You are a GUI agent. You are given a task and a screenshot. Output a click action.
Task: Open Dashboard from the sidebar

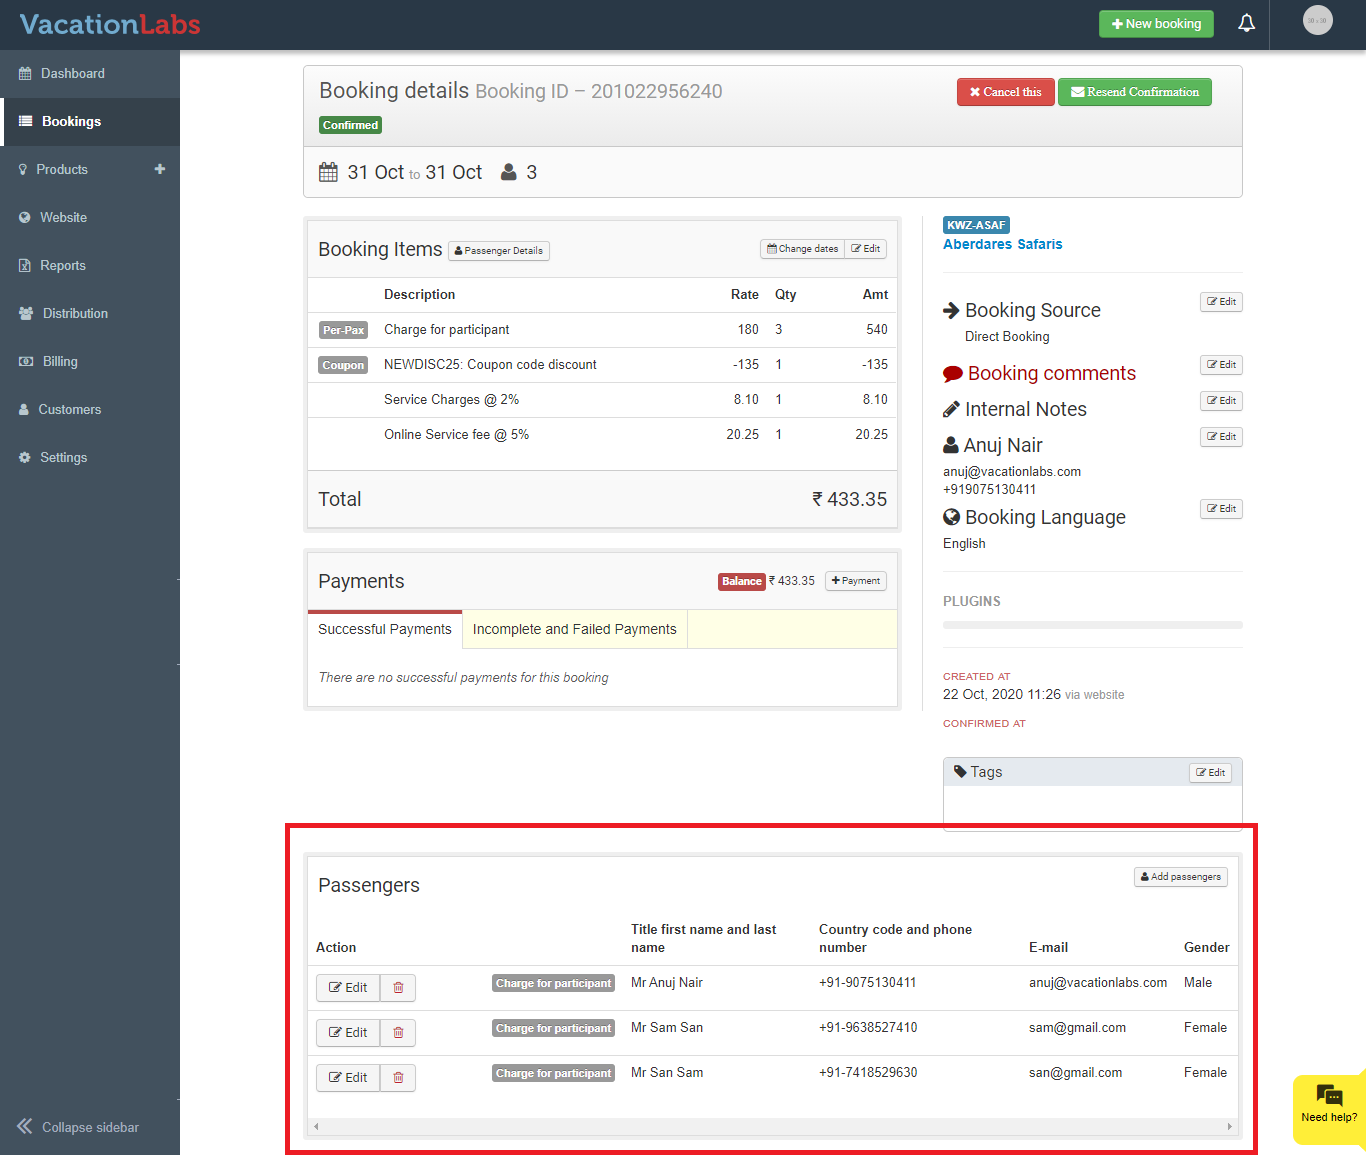[72, 73]
